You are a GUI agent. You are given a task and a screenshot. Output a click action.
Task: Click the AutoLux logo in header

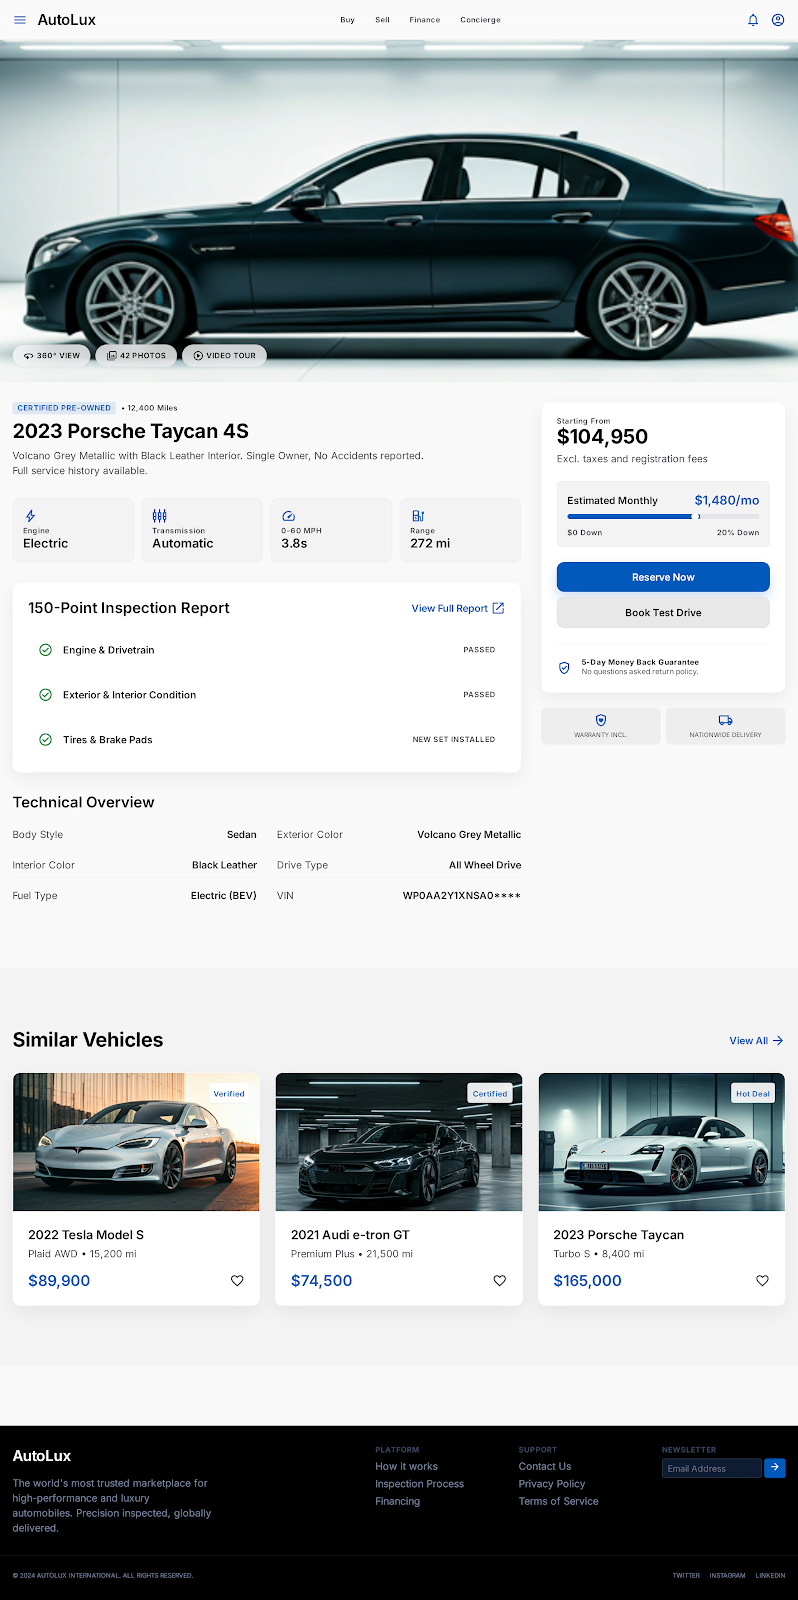coord(67,20)
